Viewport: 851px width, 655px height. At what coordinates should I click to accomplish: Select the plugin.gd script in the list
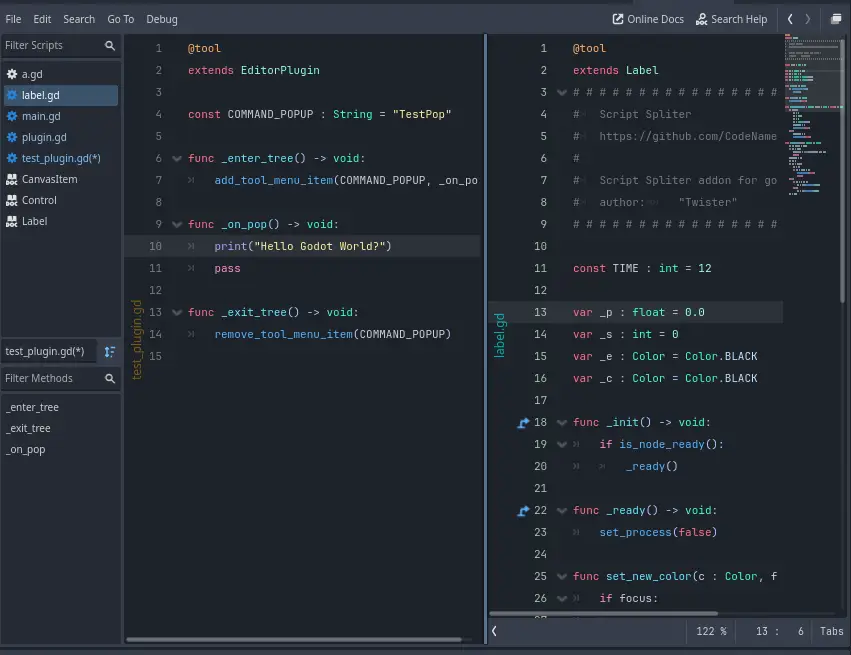pos(44,138)
